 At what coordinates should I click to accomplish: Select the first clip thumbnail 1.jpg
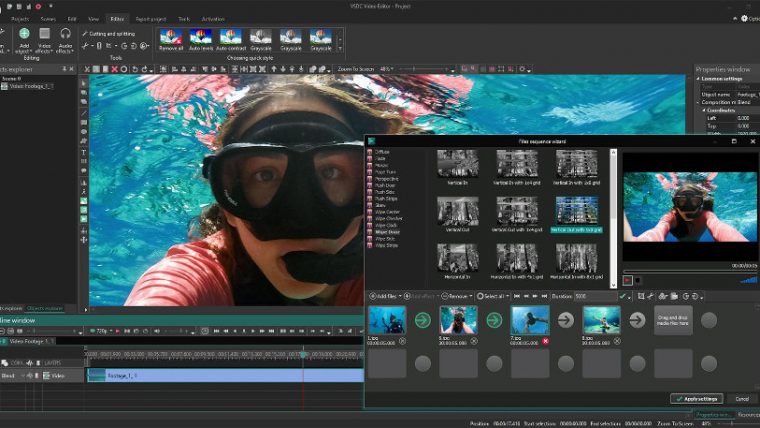click(387, 320)
